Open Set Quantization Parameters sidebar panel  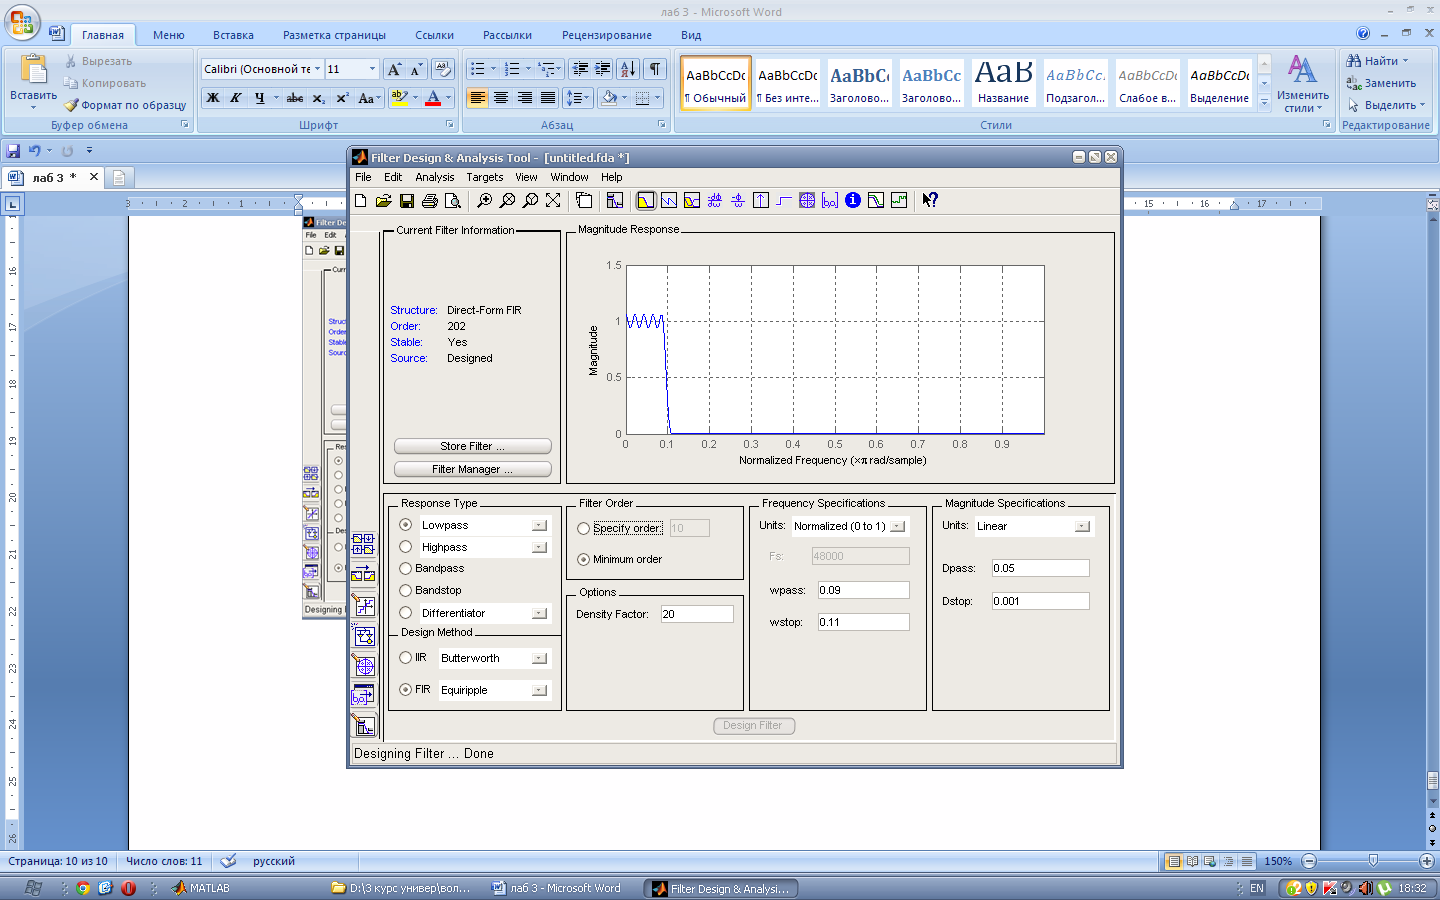[x=363, y=606]
